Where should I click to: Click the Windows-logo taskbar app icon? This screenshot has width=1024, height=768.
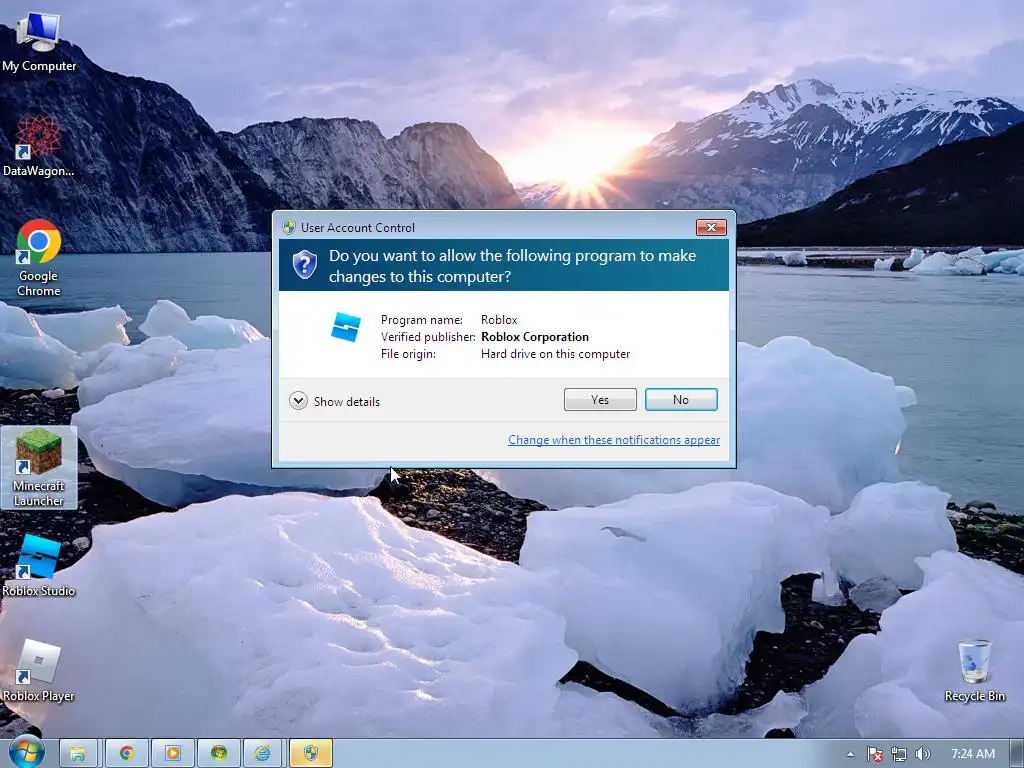tap(218, 754)
